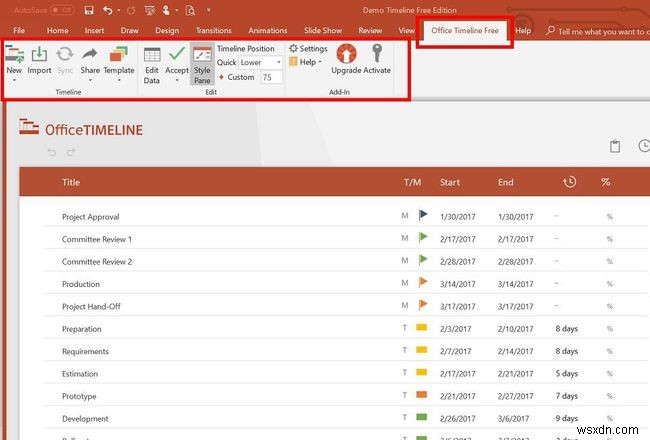The height and width of the screenshot is (440, 650).
Task: Click the Activate key icon
Action: [377, 53]
